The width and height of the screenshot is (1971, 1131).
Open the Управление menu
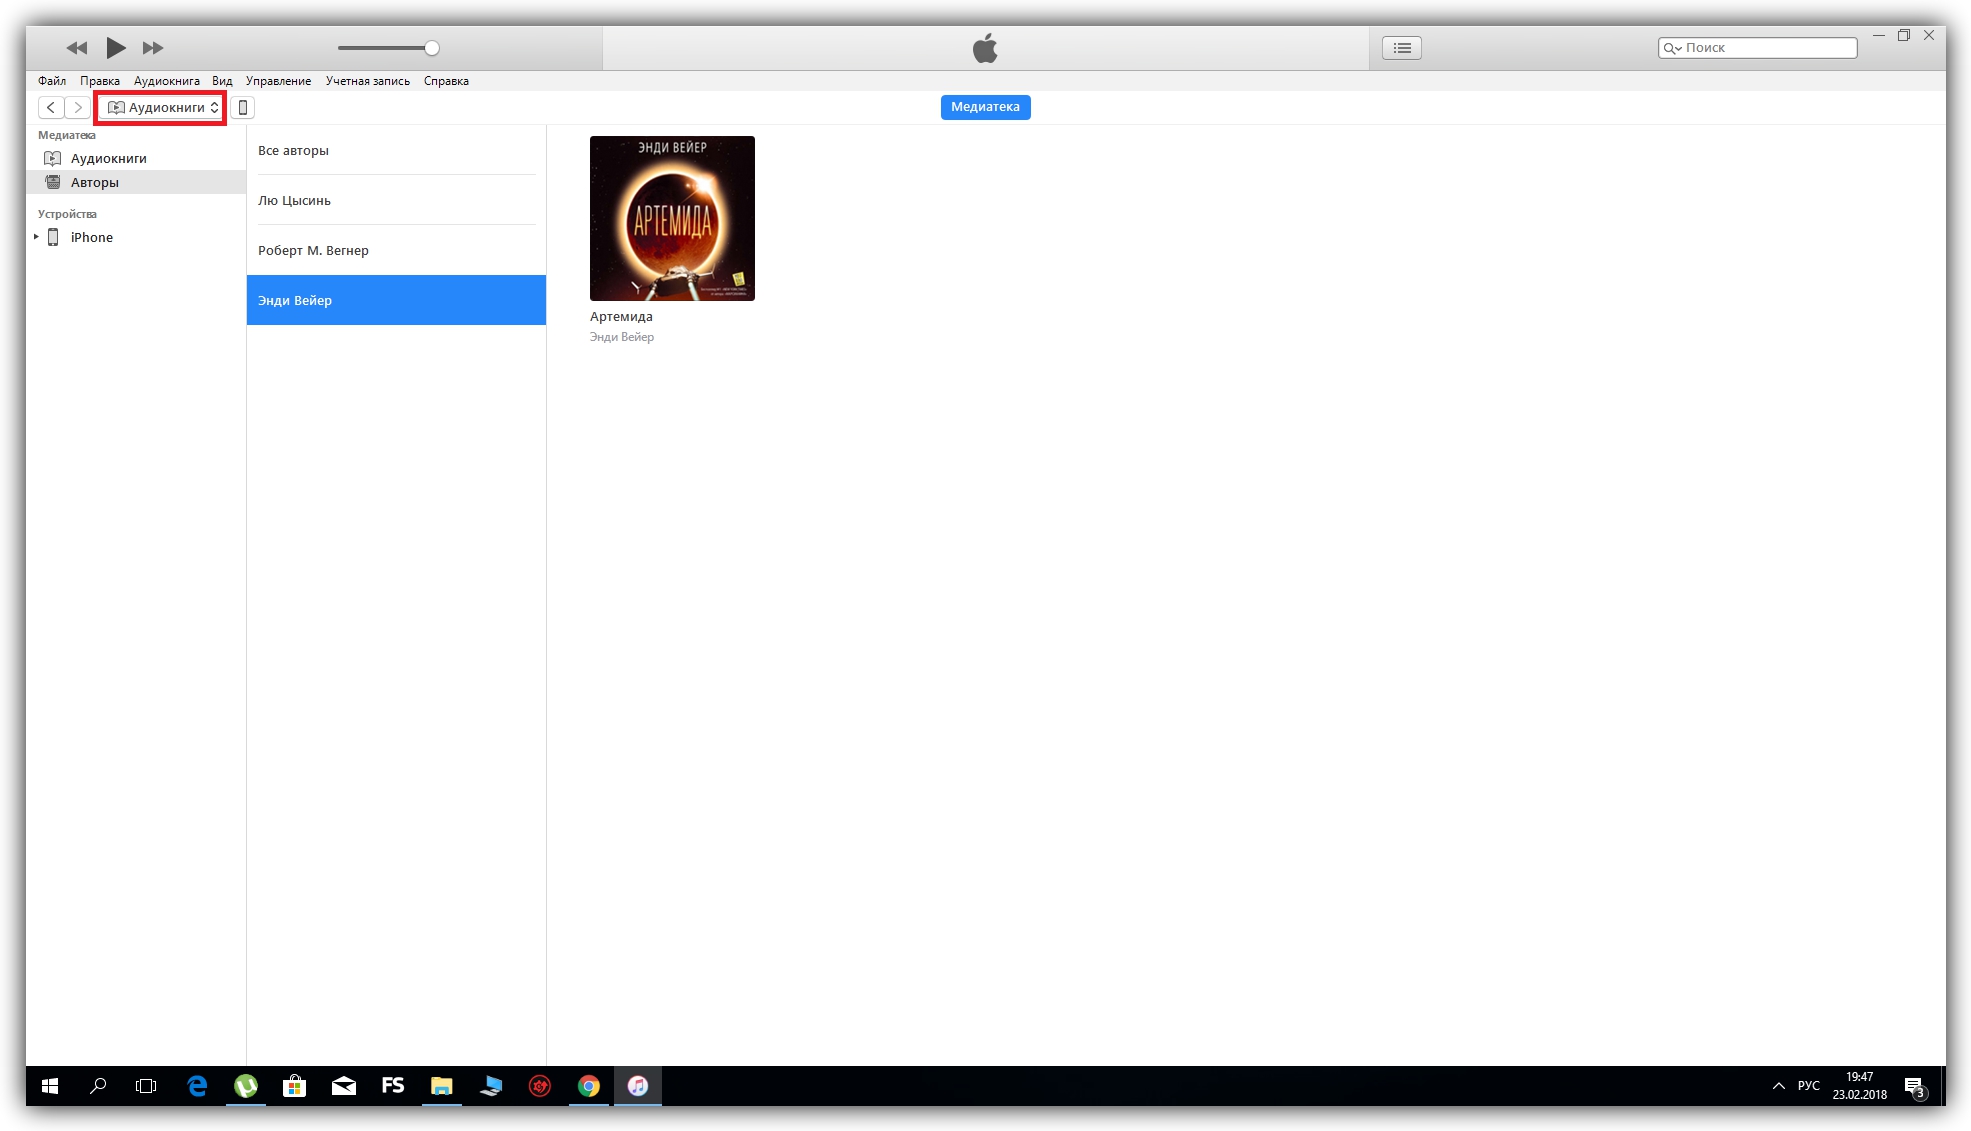278,81
